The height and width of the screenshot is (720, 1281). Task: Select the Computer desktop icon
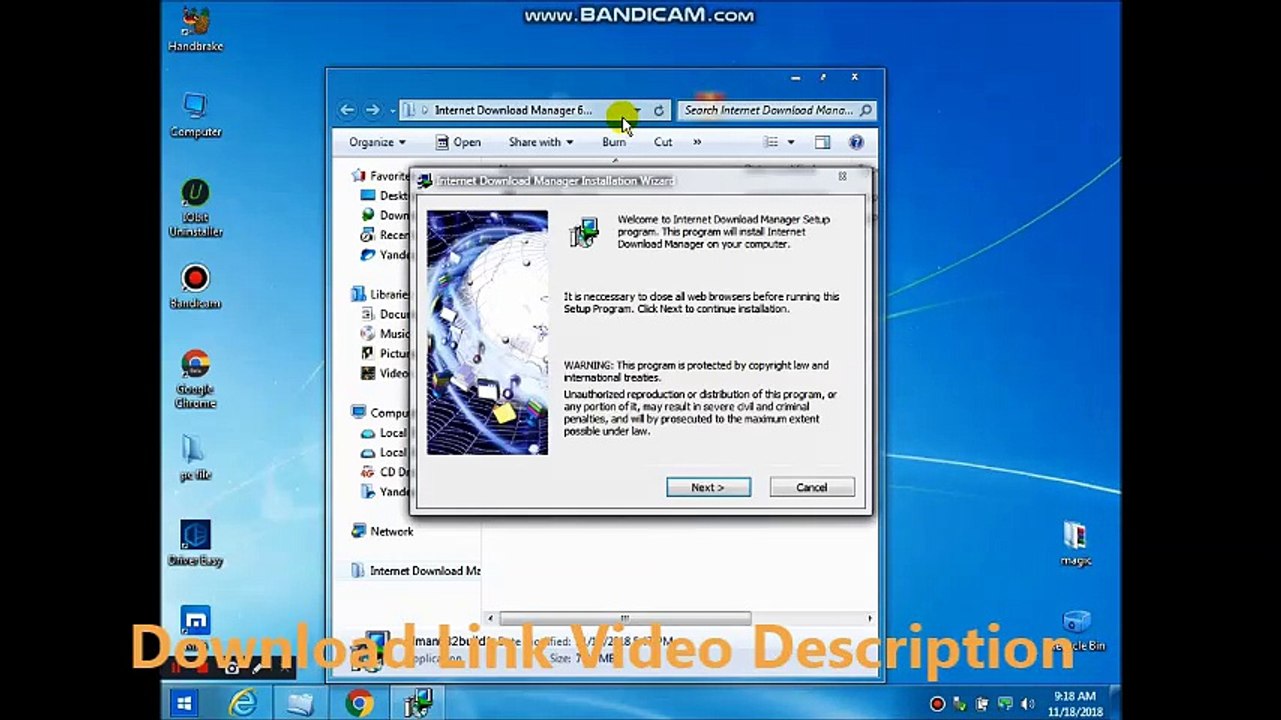click(x=195, y=115)
